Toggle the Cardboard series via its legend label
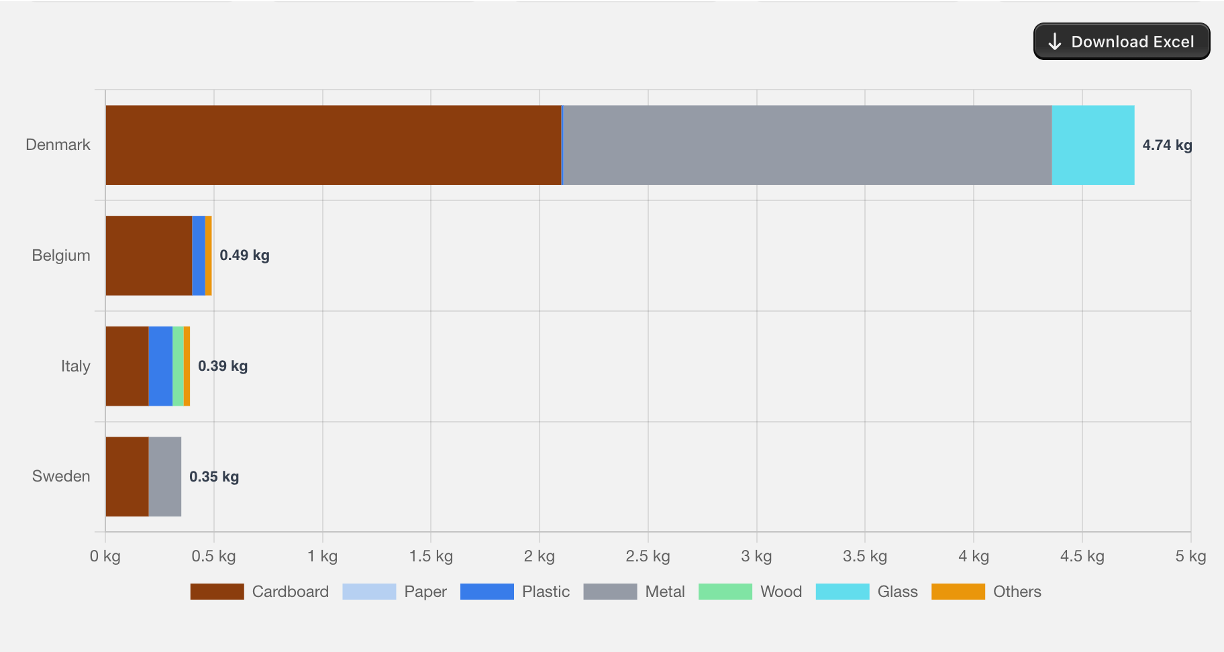 pos(290,591)
